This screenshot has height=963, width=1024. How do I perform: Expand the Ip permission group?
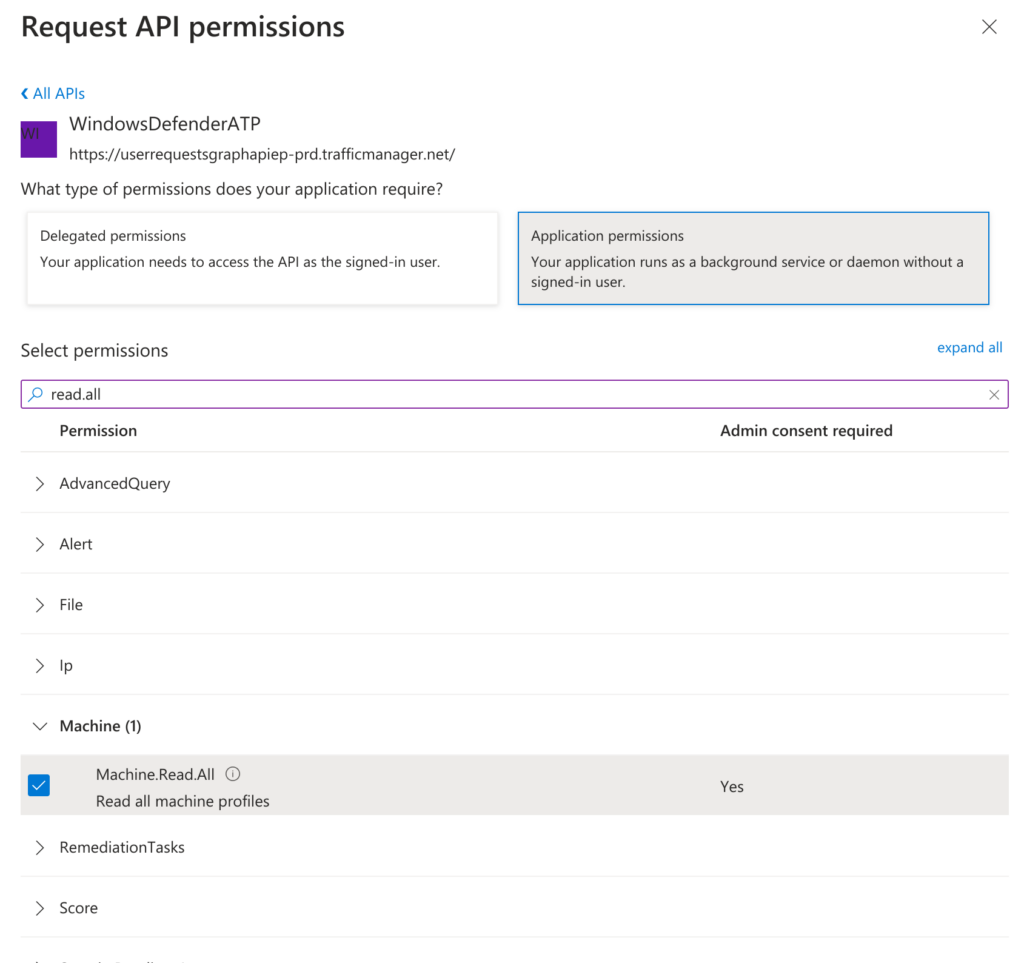pos(40,666)
